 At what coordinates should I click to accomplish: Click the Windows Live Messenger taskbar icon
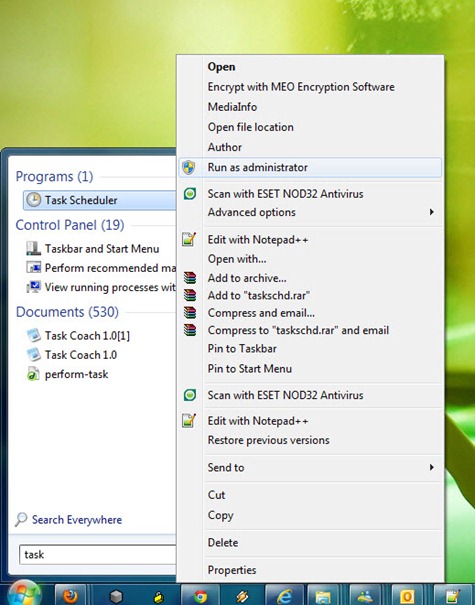365,596
